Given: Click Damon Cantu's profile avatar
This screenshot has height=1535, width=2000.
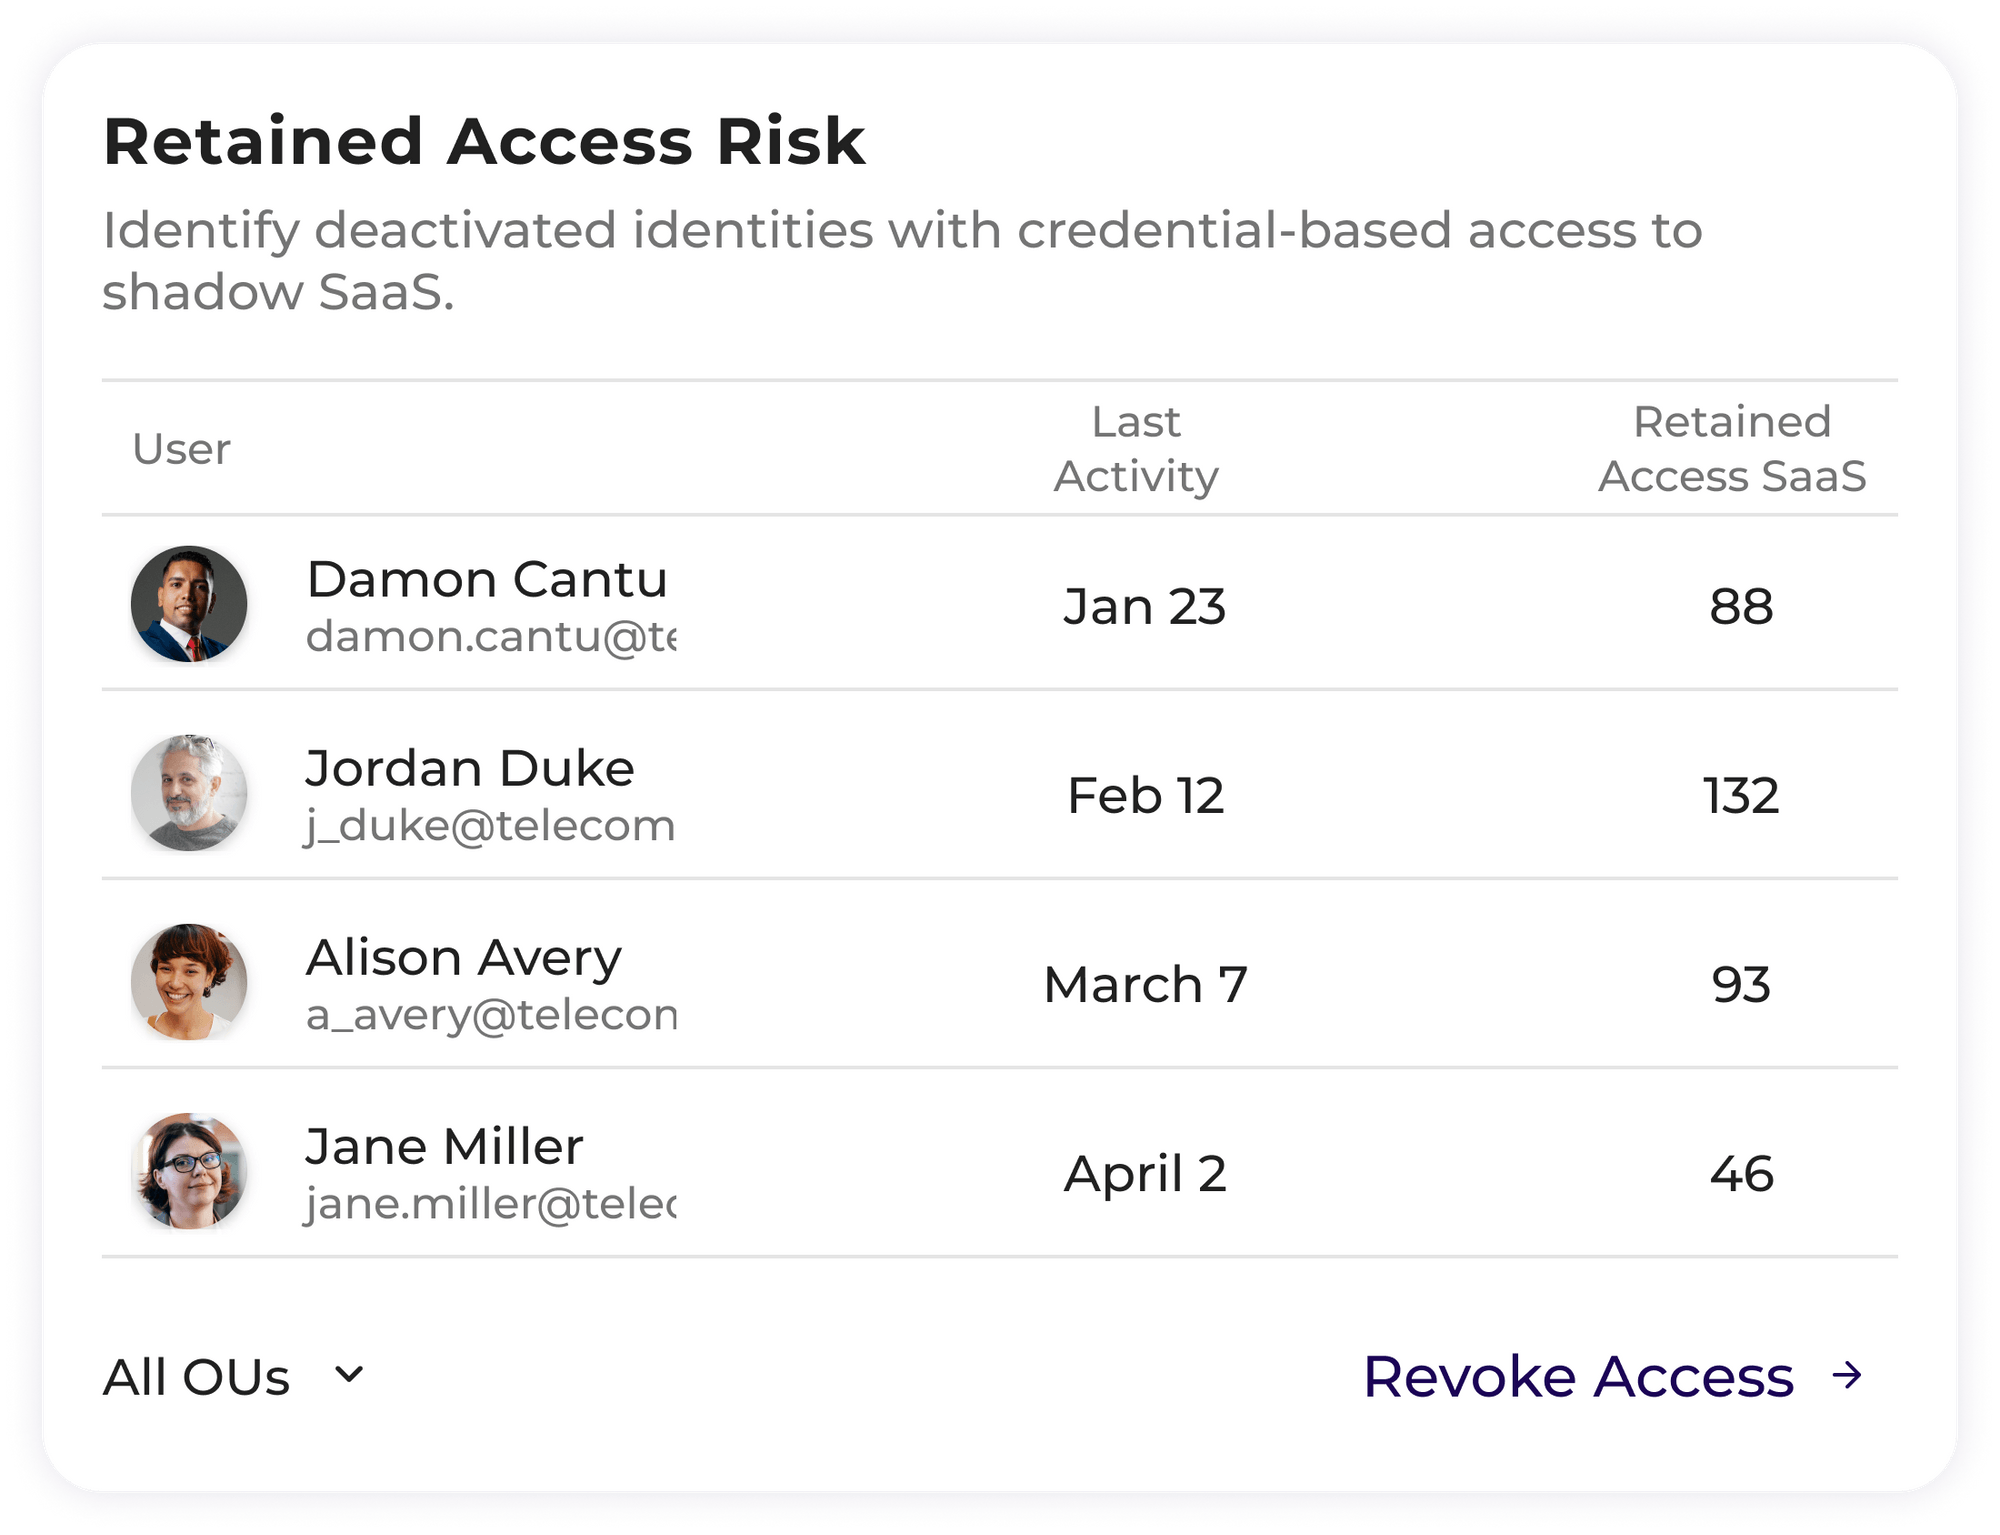Looking at the screenshot, I should pyautogui.click(x=190, y=605).
